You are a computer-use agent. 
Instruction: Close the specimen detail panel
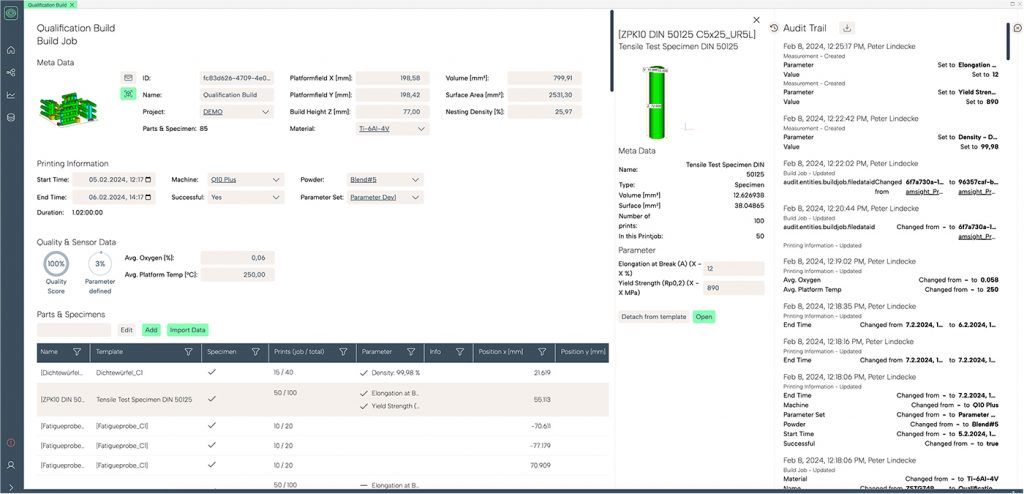point(756,20)
